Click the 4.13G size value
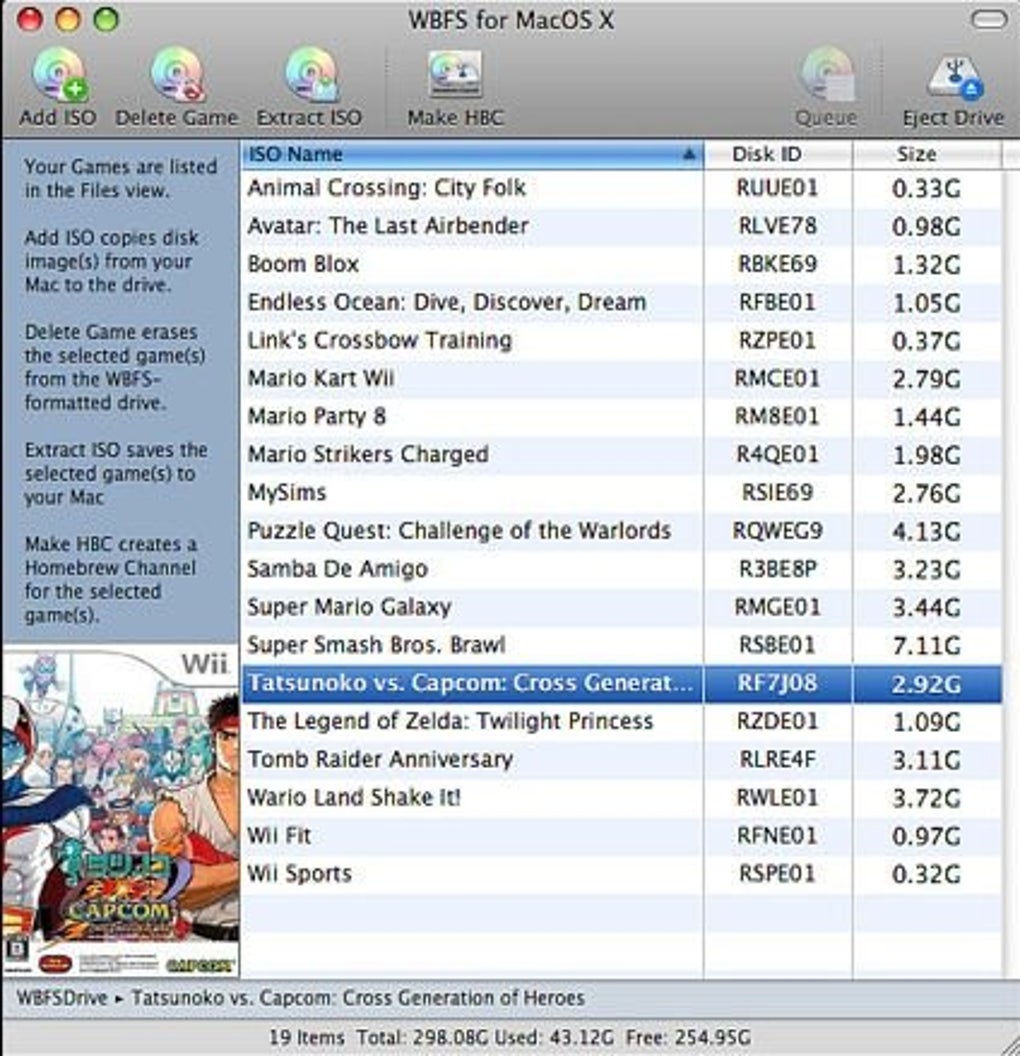 (x=926, y=531)
